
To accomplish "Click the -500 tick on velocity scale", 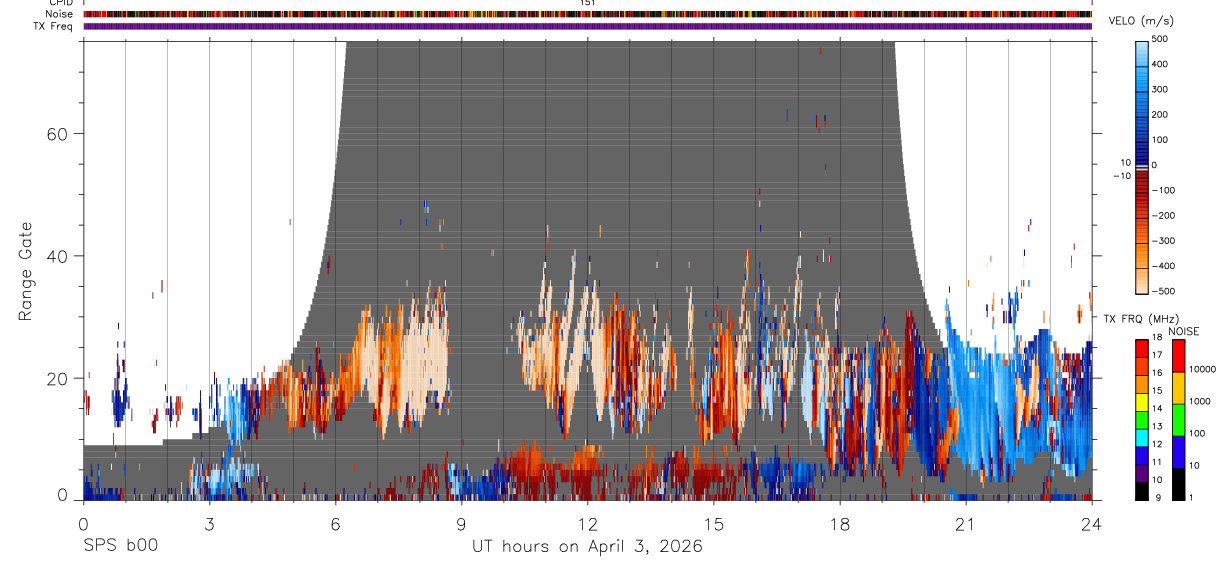I will (x=1164, y=291).
